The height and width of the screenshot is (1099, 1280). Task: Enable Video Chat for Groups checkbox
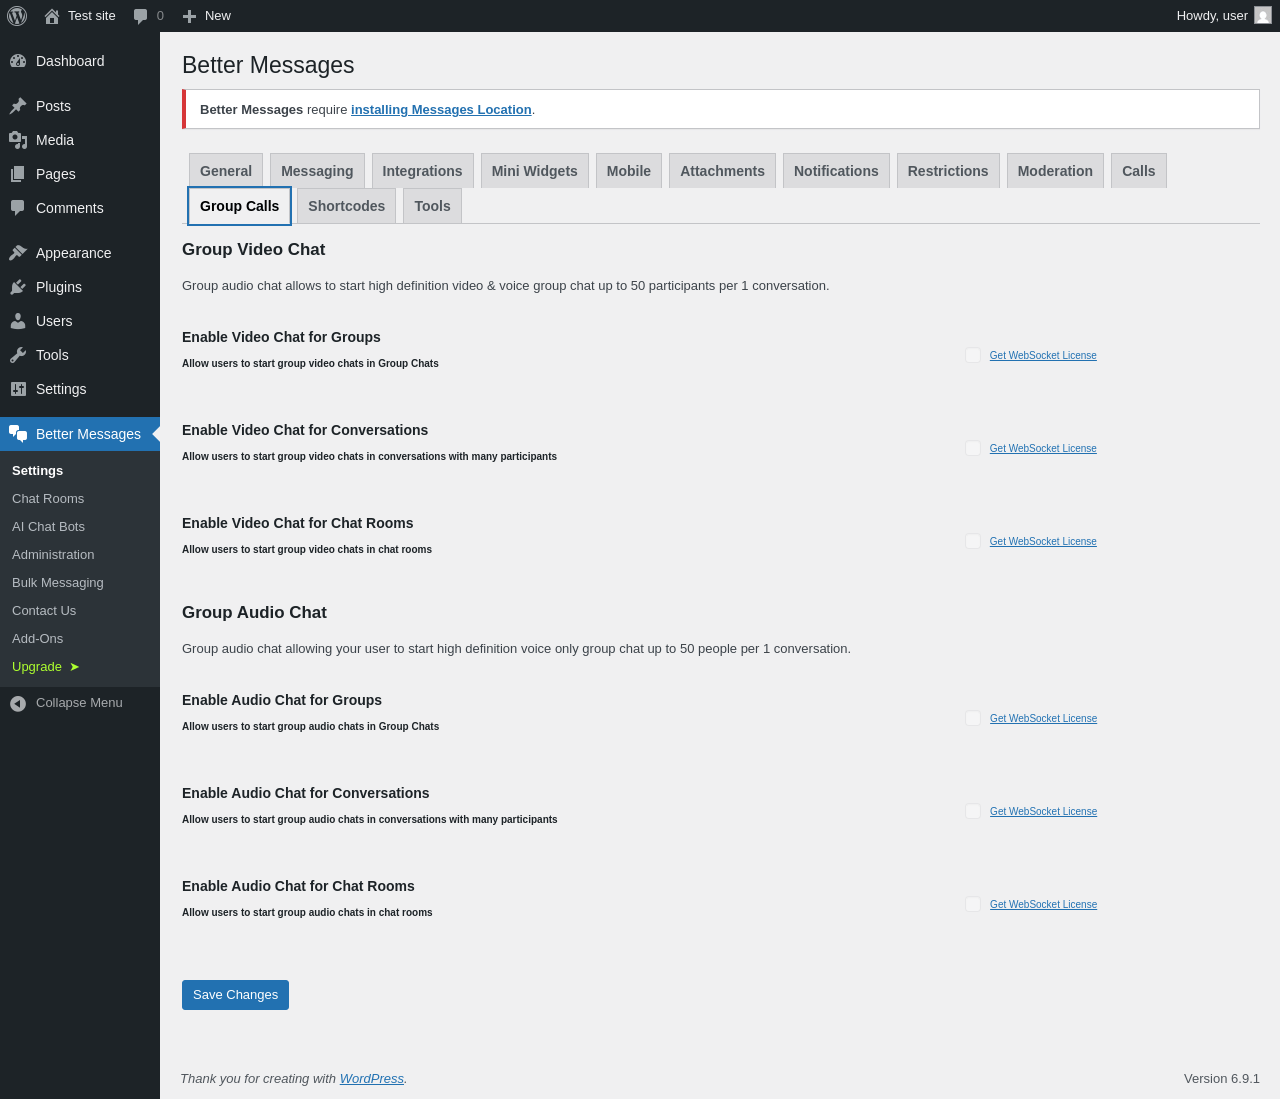pos(973,355)
